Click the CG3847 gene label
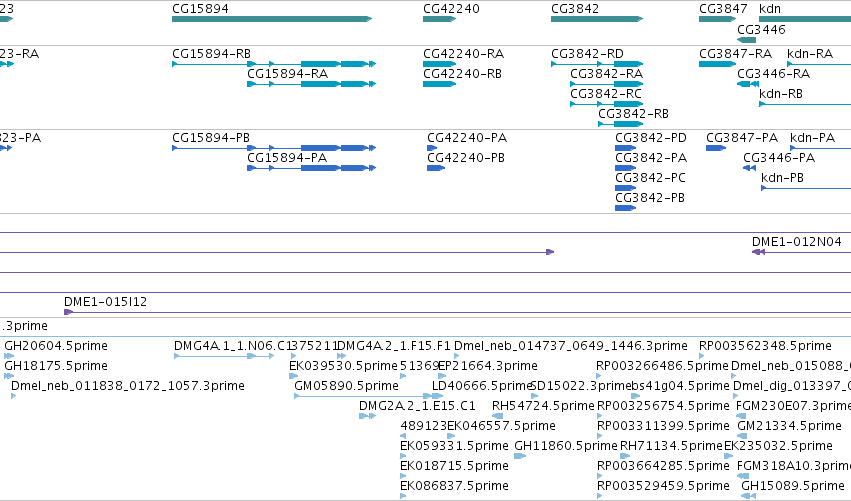The width and height of the screenshot is (851, 501). coord(723,9)
